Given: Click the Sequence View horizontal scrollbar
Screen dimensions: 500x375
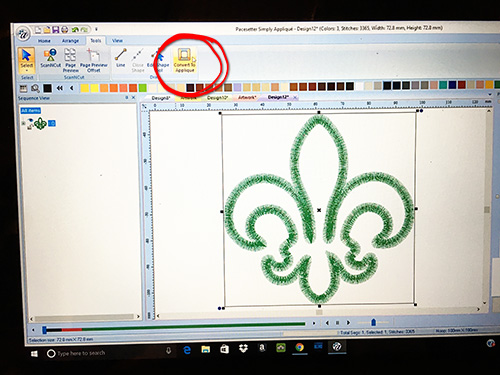Looking at the screenshot, I should tap(85, 317).
